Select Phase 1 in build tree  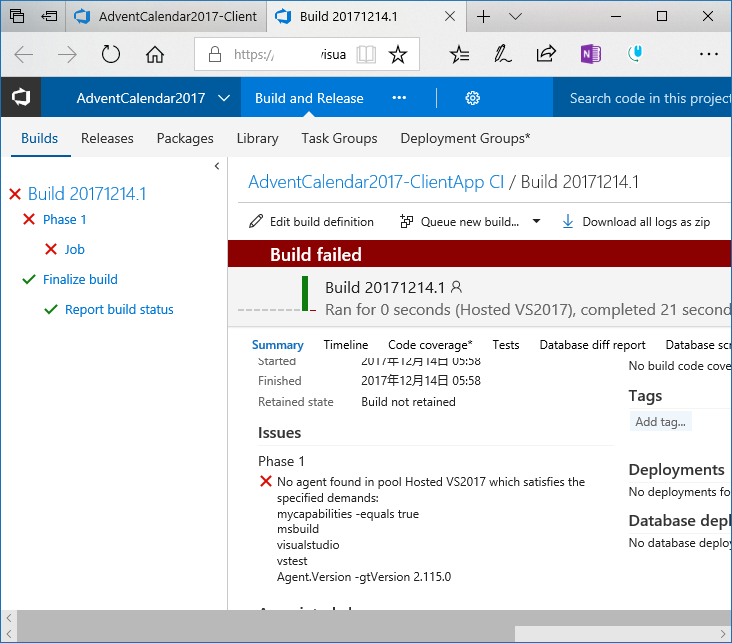(x=65, y=219)
